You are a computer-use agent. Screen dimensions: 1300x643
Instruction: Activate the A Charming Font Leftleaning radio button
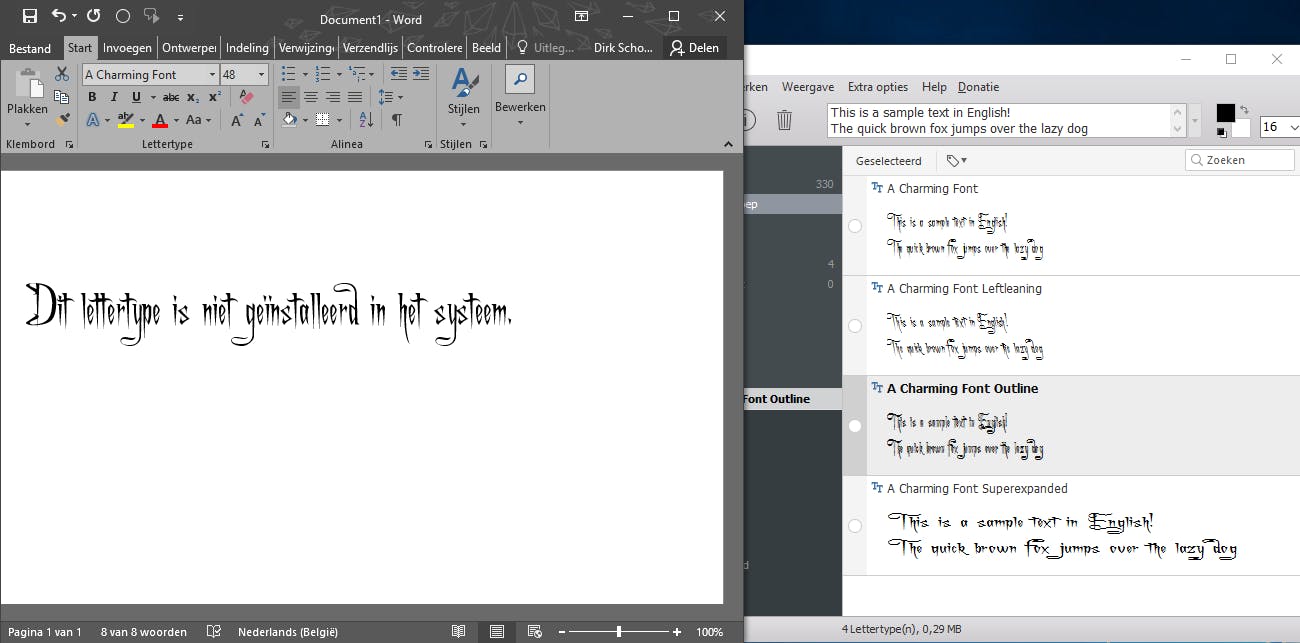(x=855, y=326)
